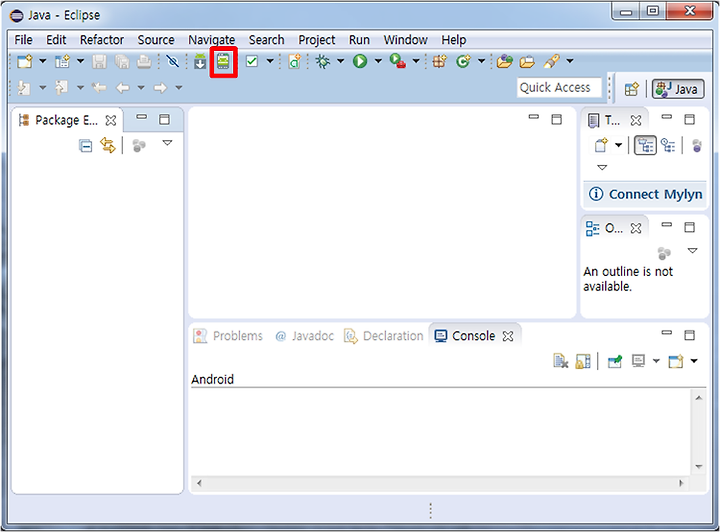Open the Project menu
Screen dimensions: 720x532
[317, 40]
